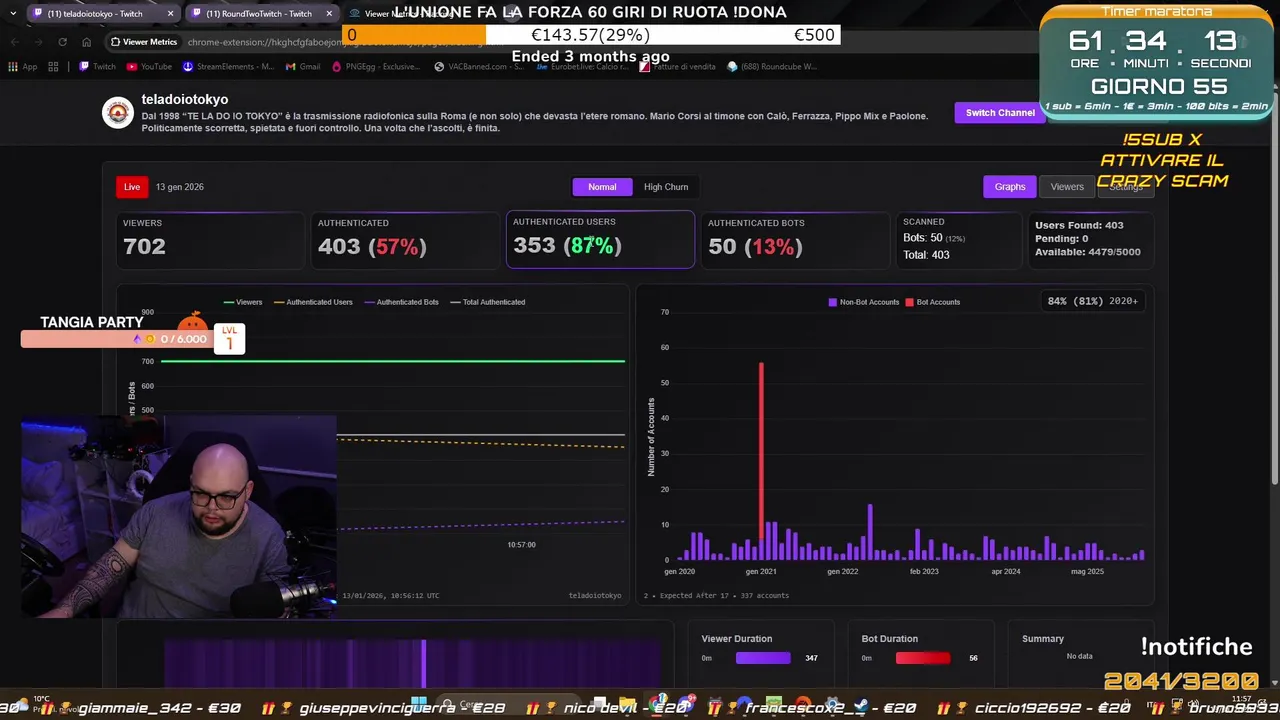Screen dimensions: 1280x720
Task: Click the Viewer Metrics extension chip in address bar
Action: [x=144, y=42]
